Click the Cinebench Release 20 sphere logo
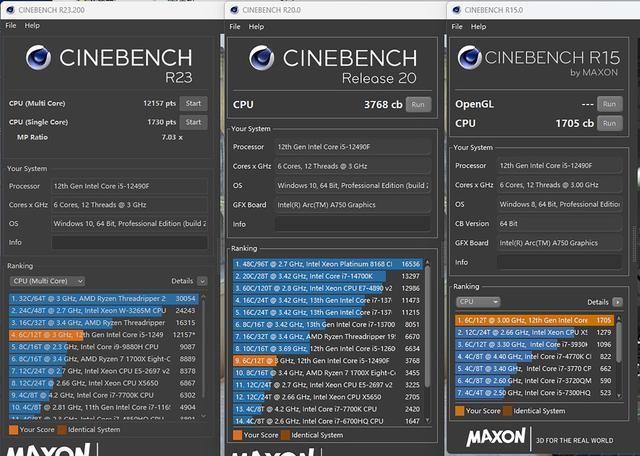The image size is (640, 456). click(262, 58)
